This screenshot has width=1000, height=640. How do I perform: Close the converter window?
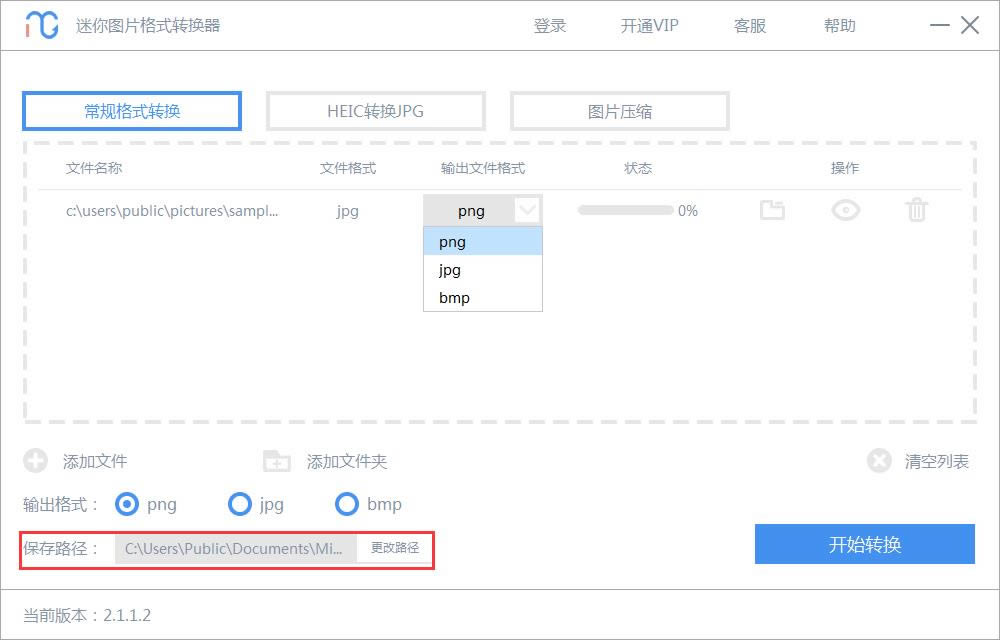coord(970,25)
